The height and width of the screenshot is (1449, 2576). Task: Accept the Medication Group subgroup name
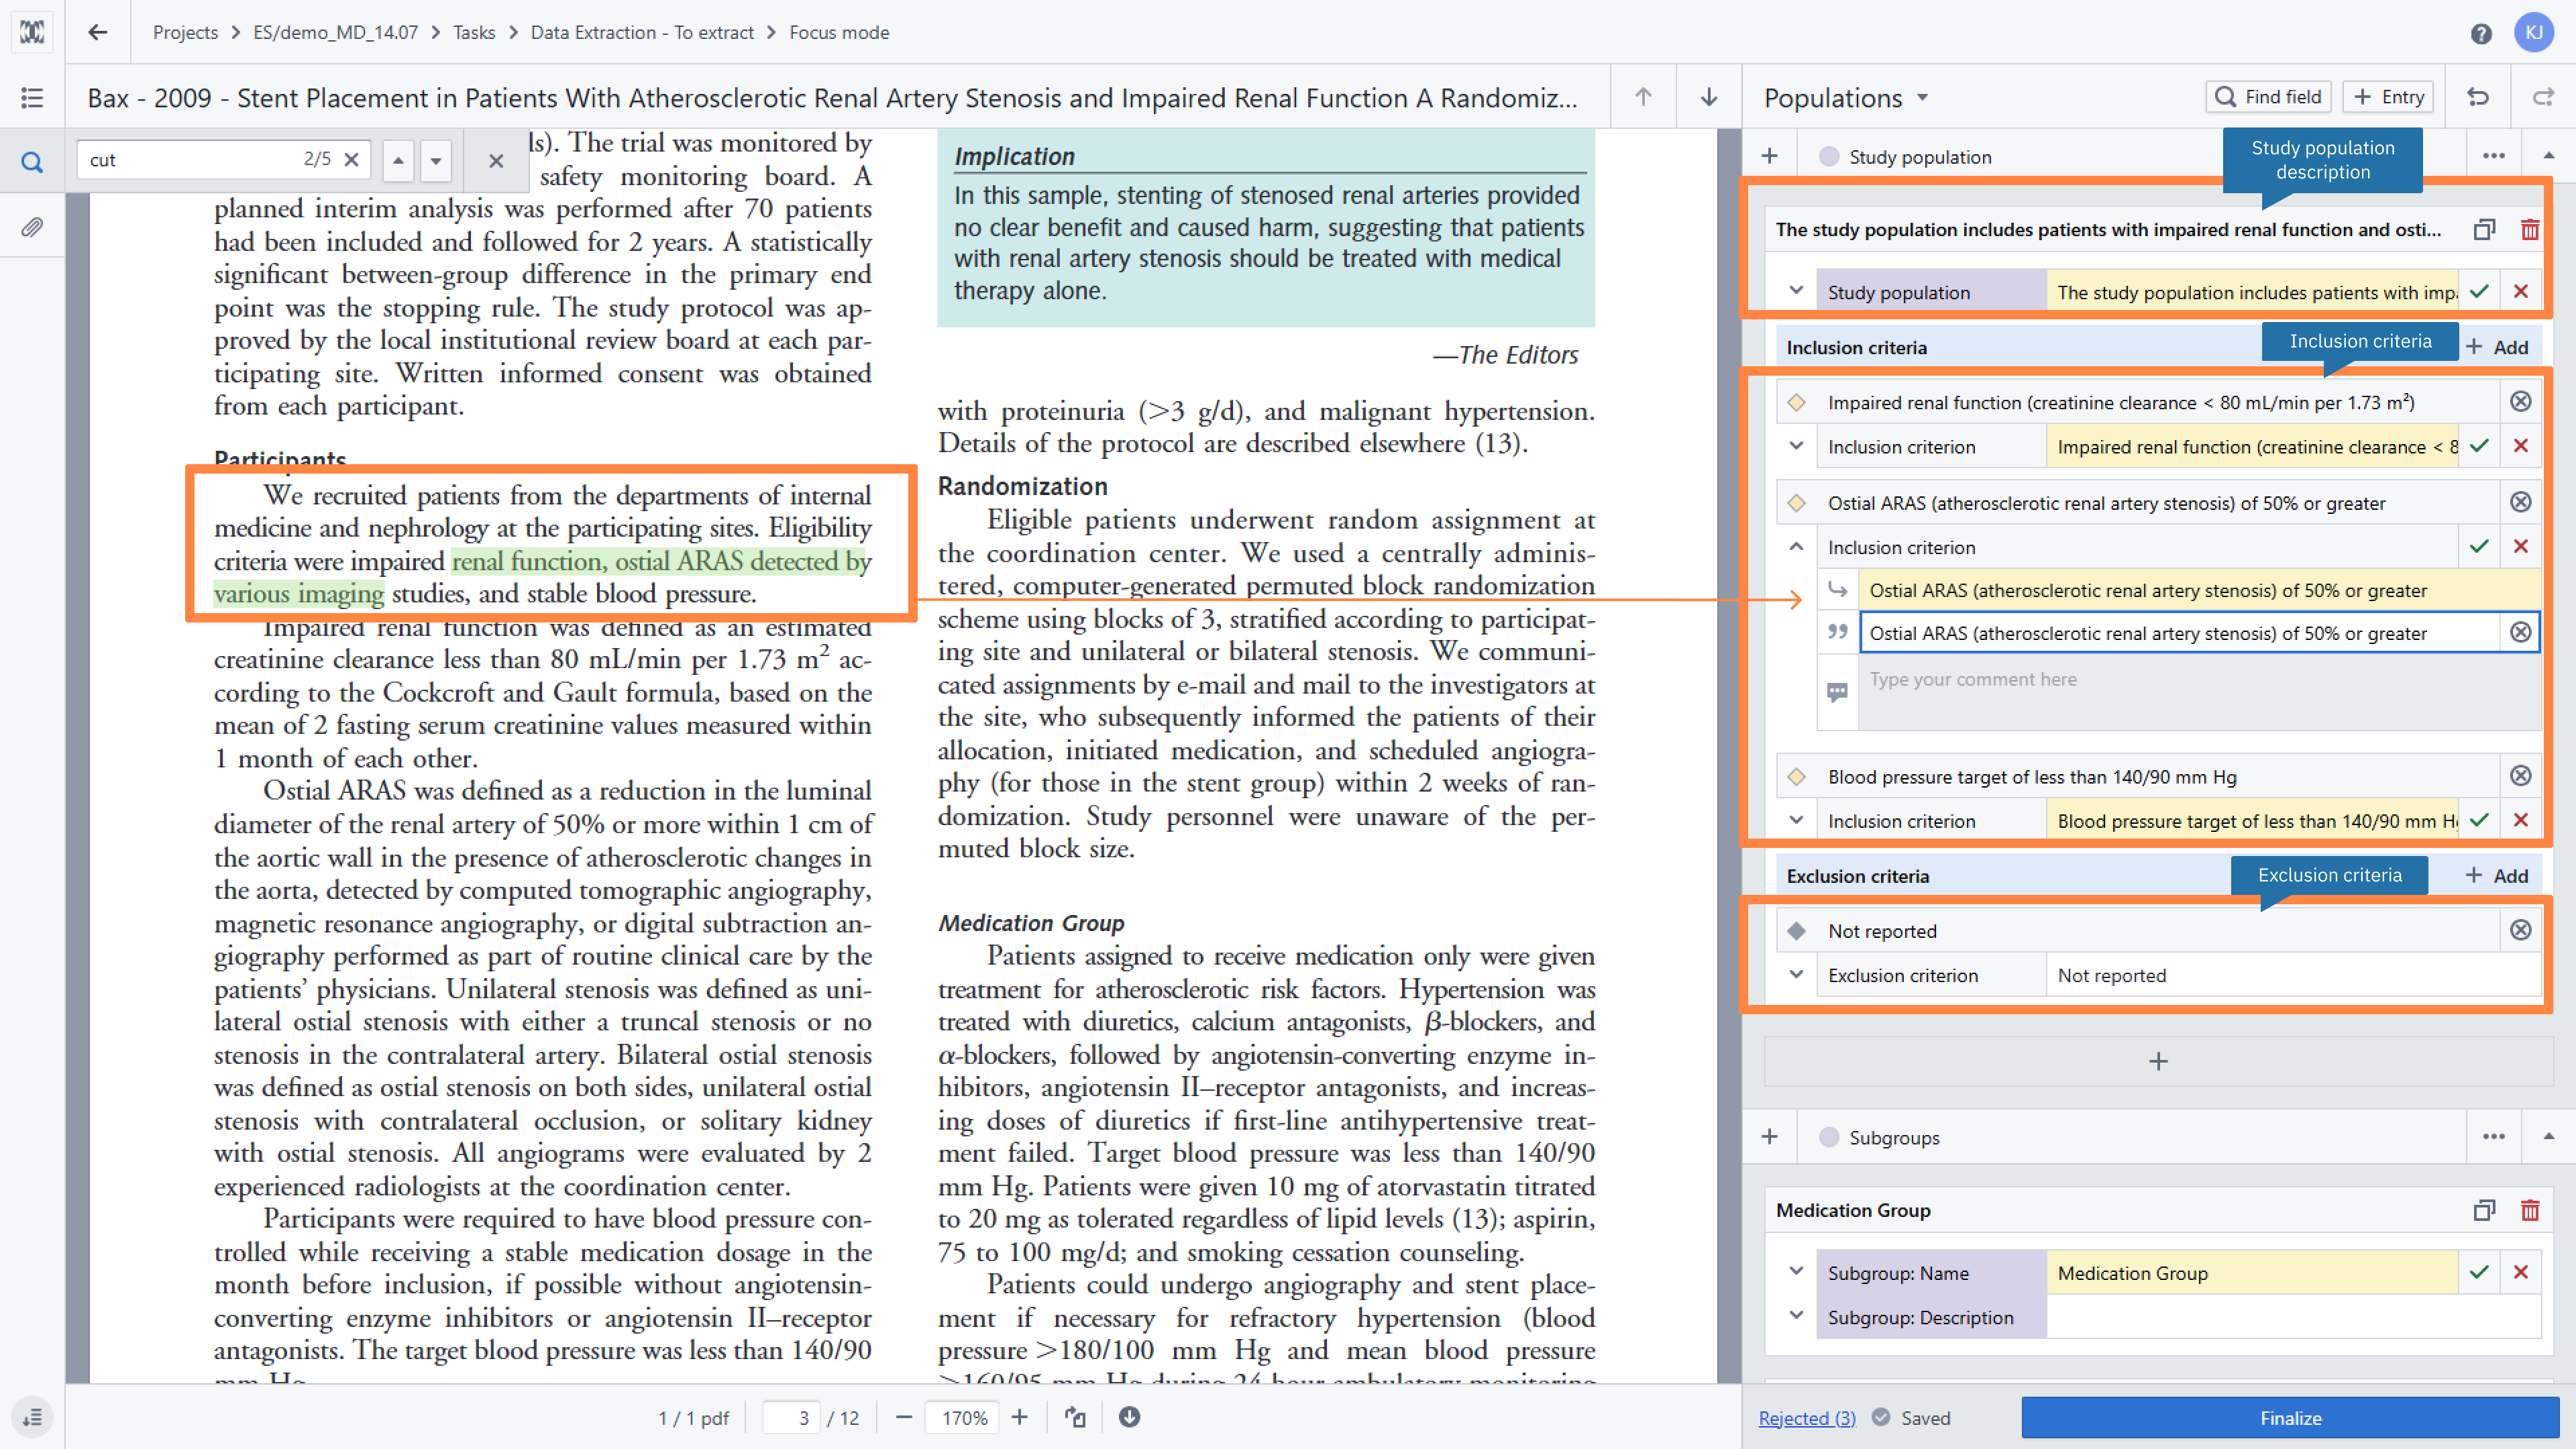(x=2479, y=1272)
